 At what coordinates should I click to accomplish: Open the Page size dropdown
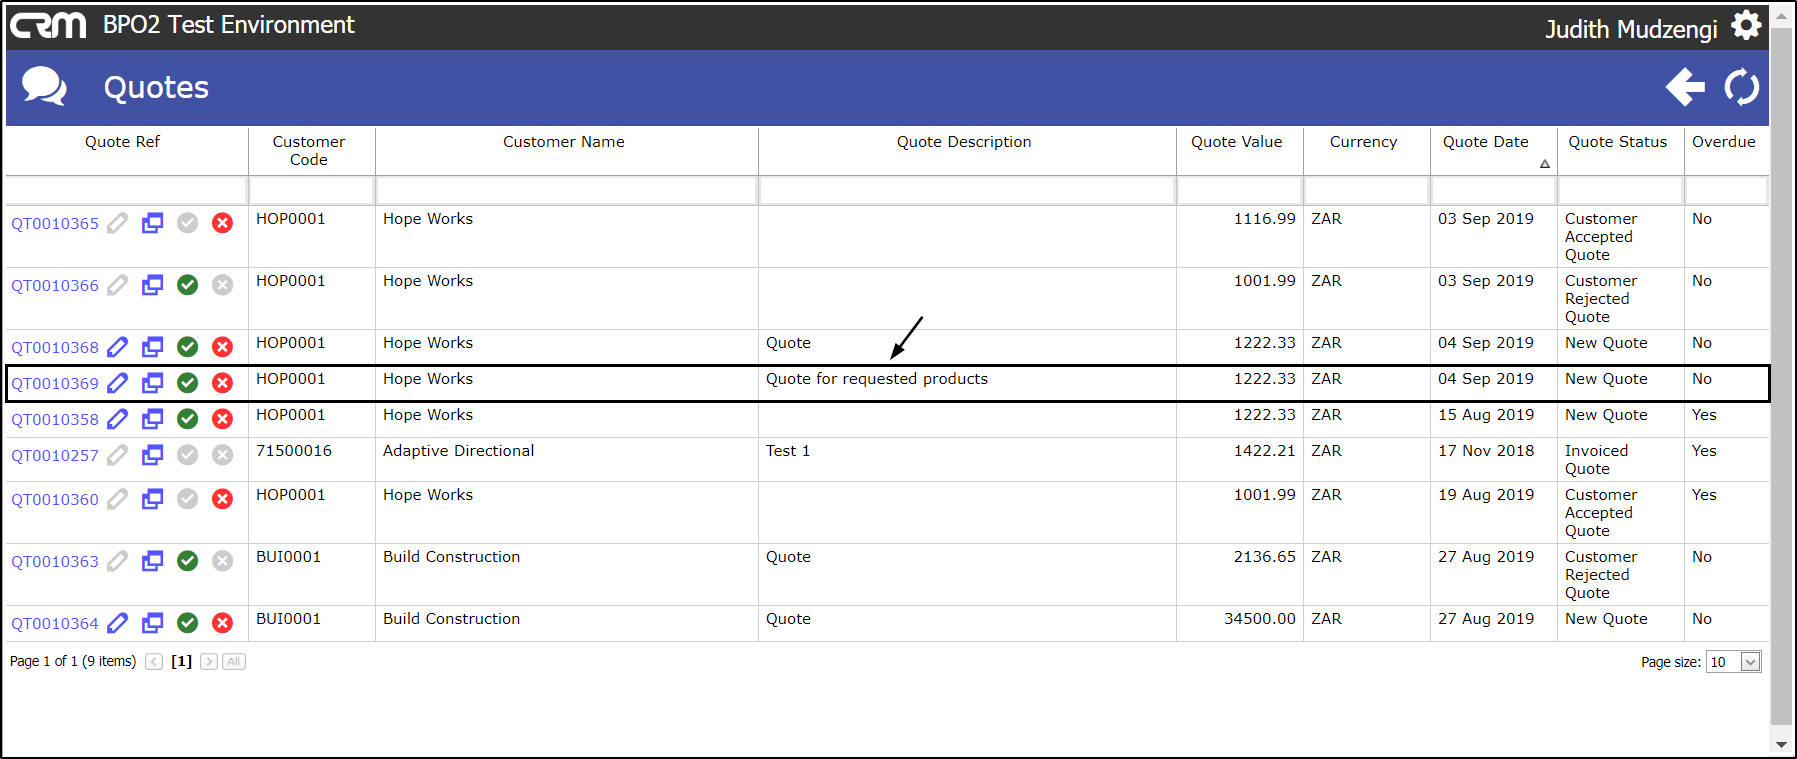1750,662
